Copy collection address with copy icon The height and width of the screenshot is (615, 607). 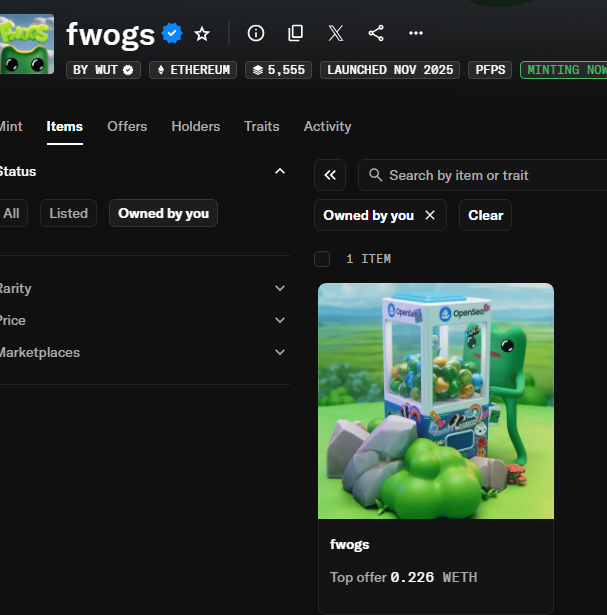[296, 33]
